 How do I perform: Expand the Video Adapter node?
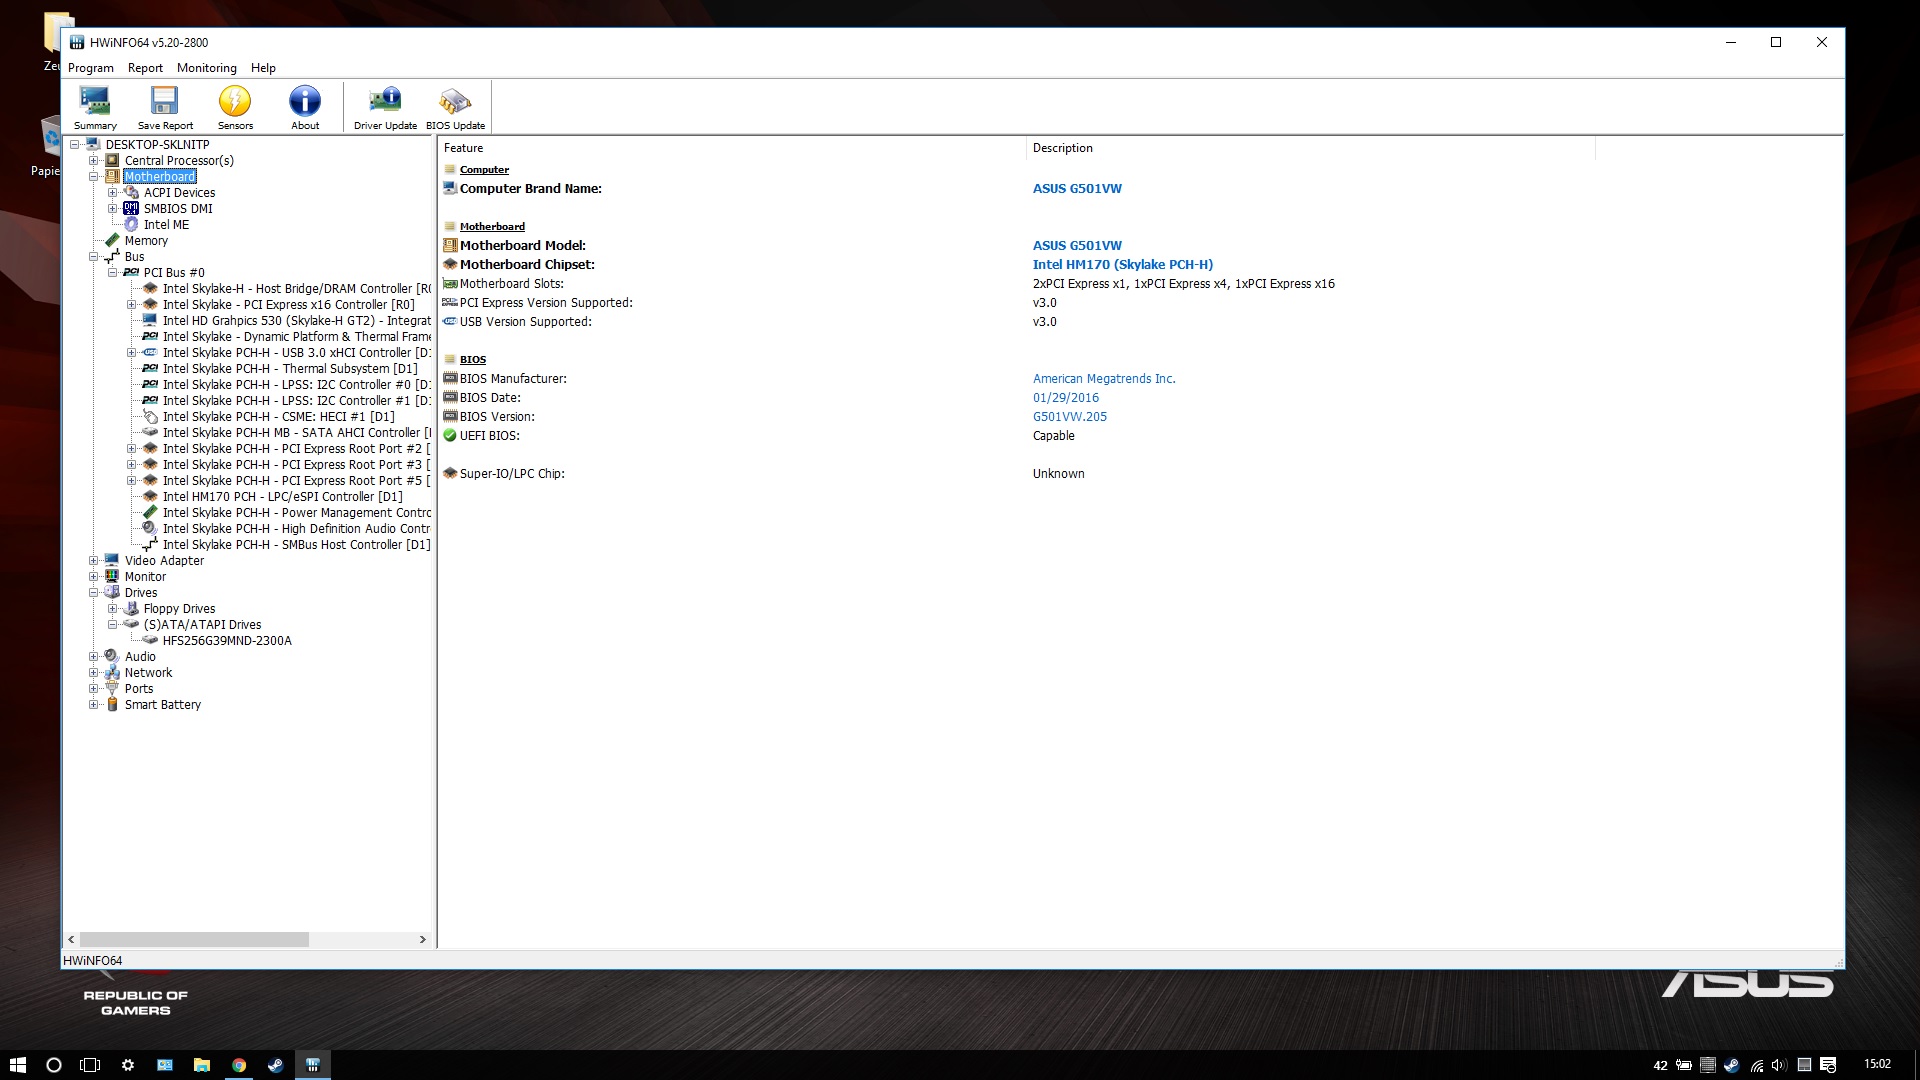click(93, 561)
